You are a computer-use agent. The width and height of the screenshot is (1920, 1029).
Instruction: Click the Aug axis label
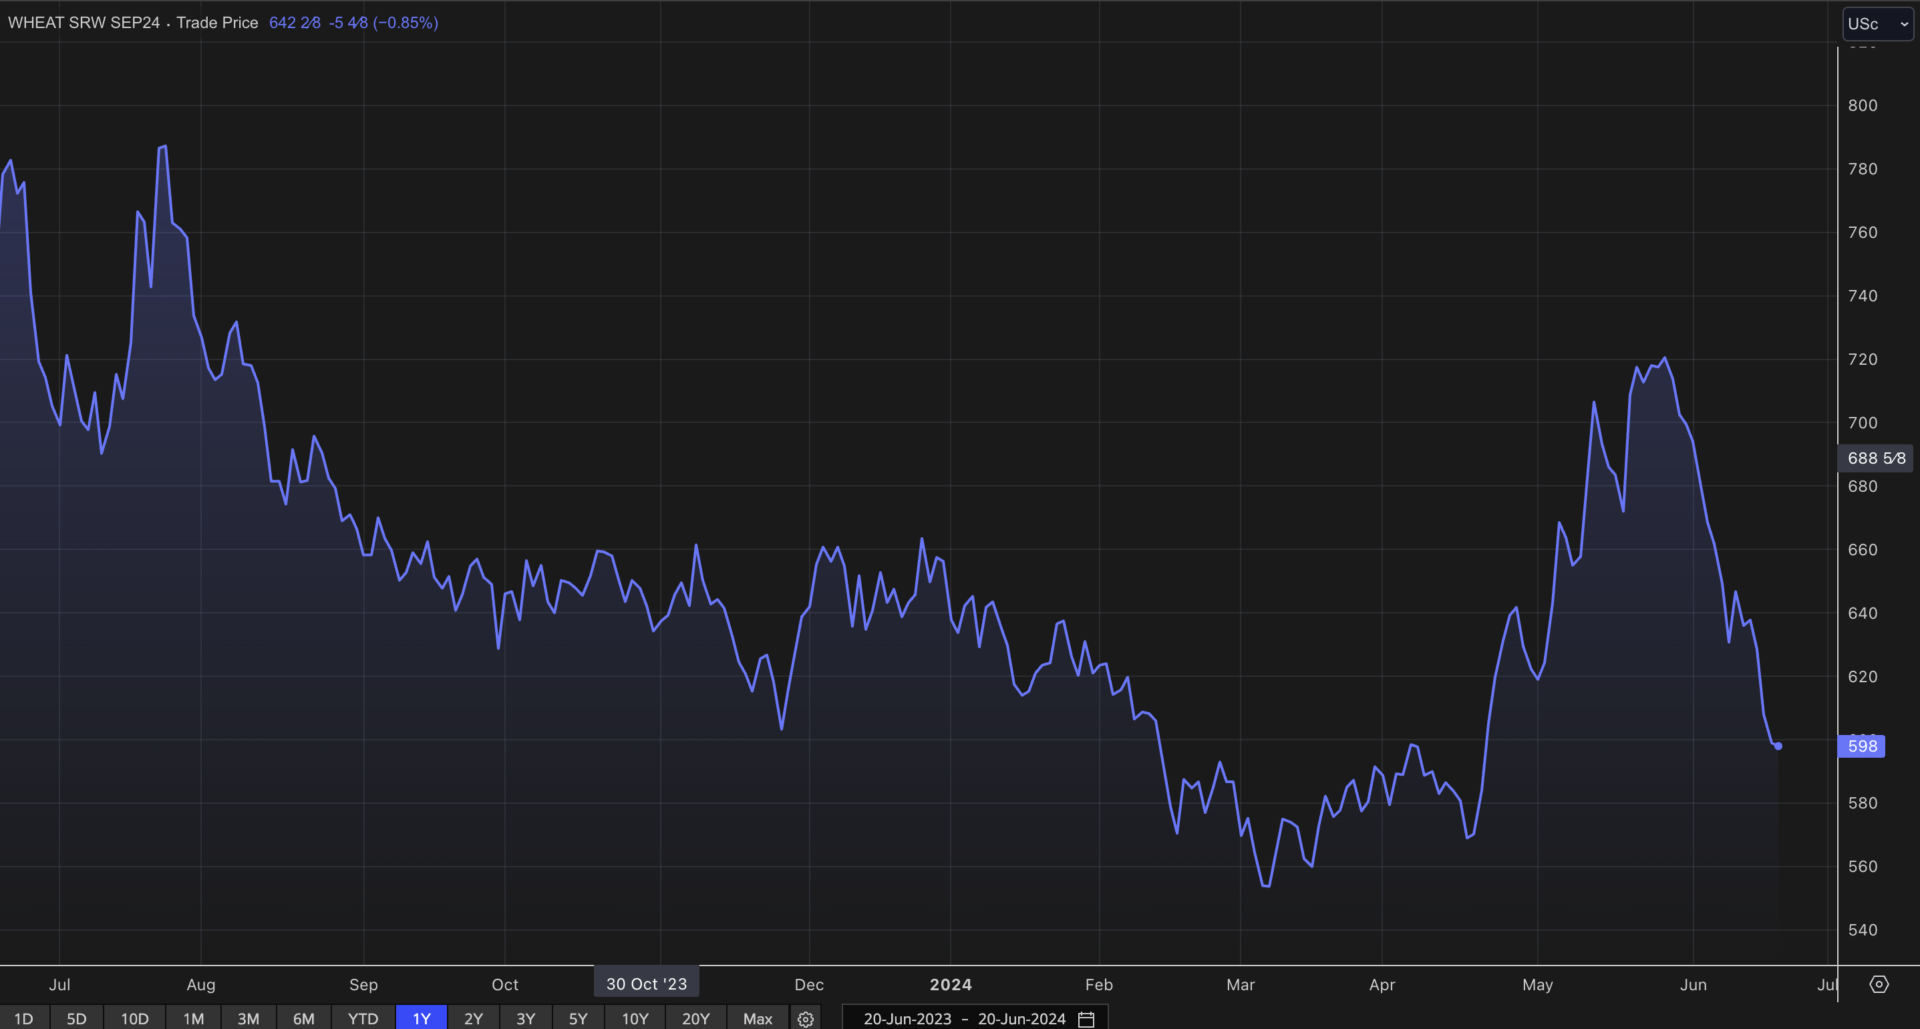(x=201, y=984)
